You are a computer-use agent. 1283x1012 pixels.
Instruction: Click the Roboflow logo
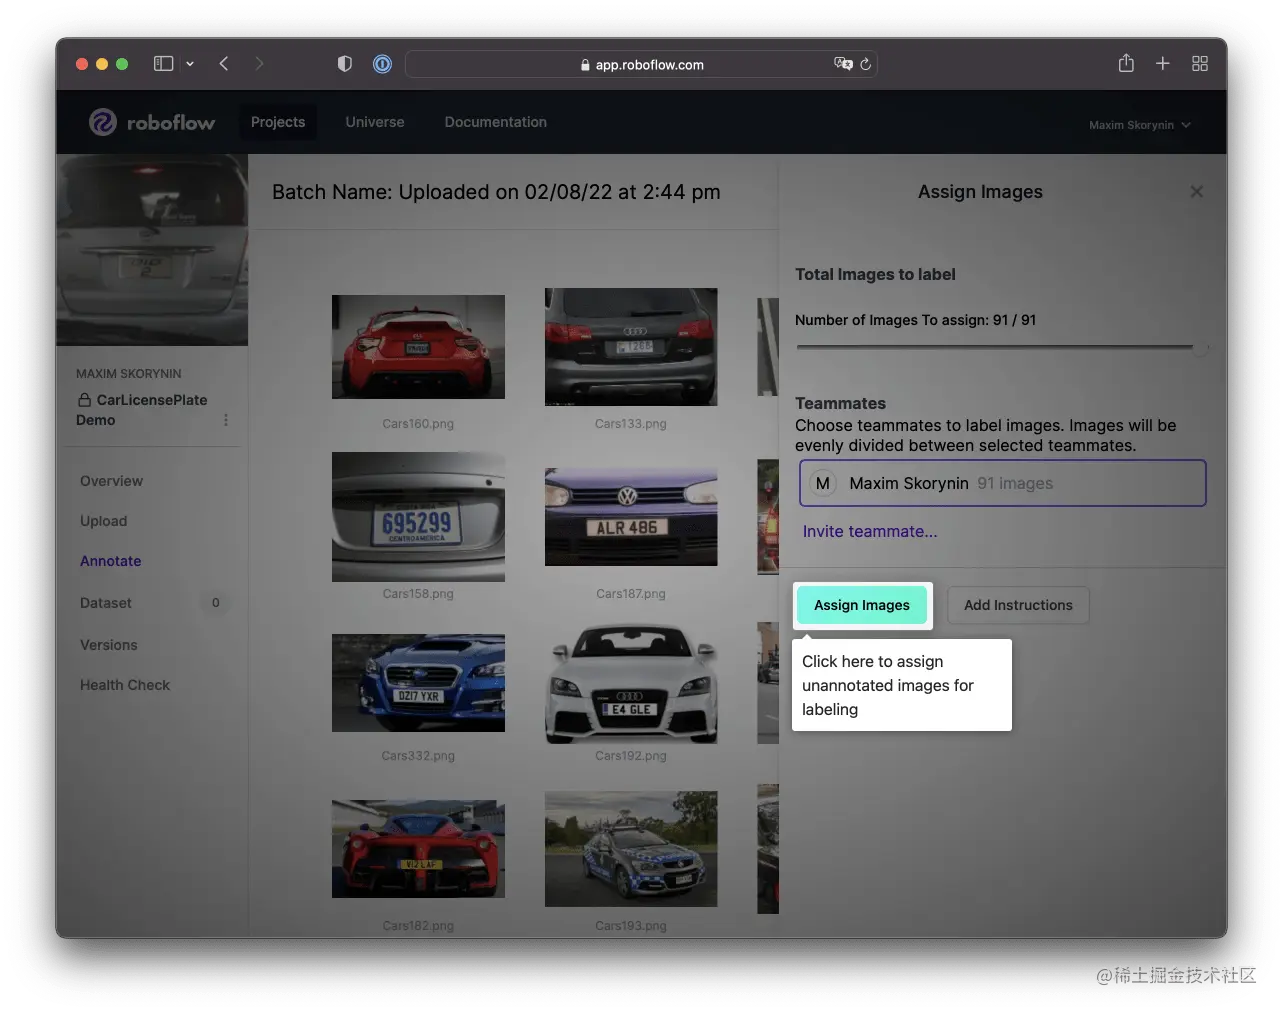point(150,122)
